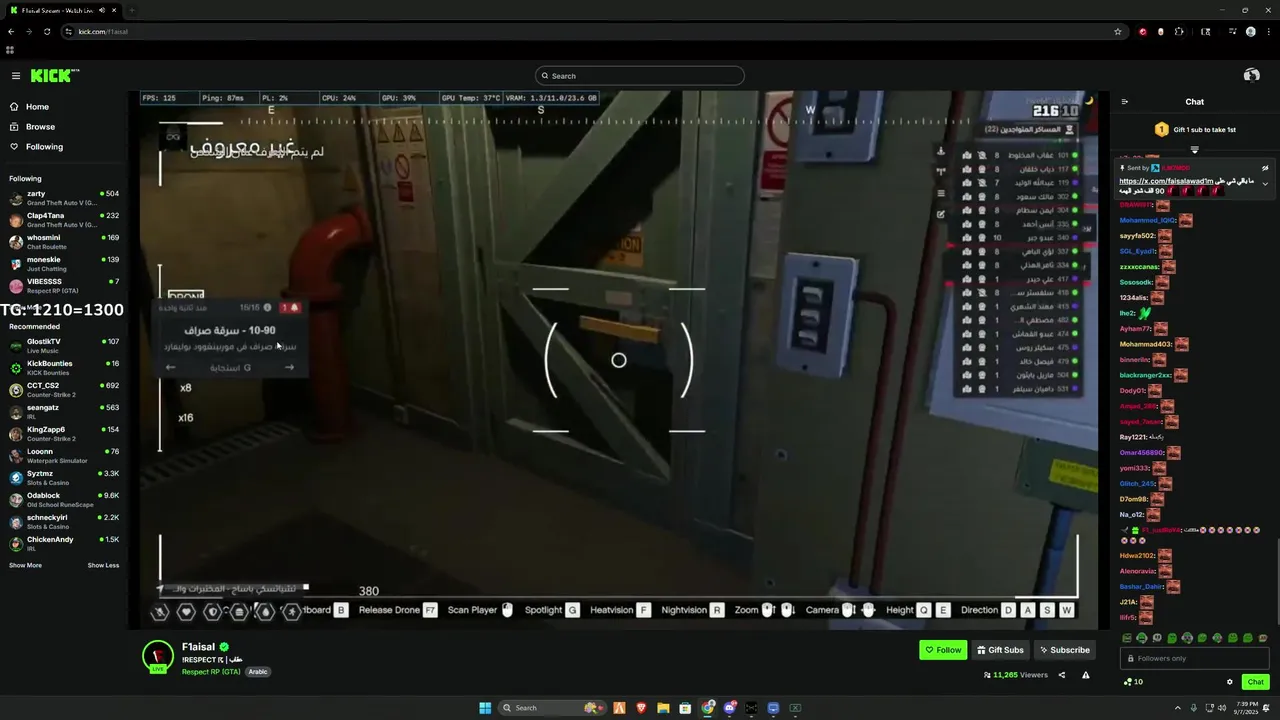Click the Subscribe button
Viewport: 1280px width, 720px height.
[x=1064, y=650]
